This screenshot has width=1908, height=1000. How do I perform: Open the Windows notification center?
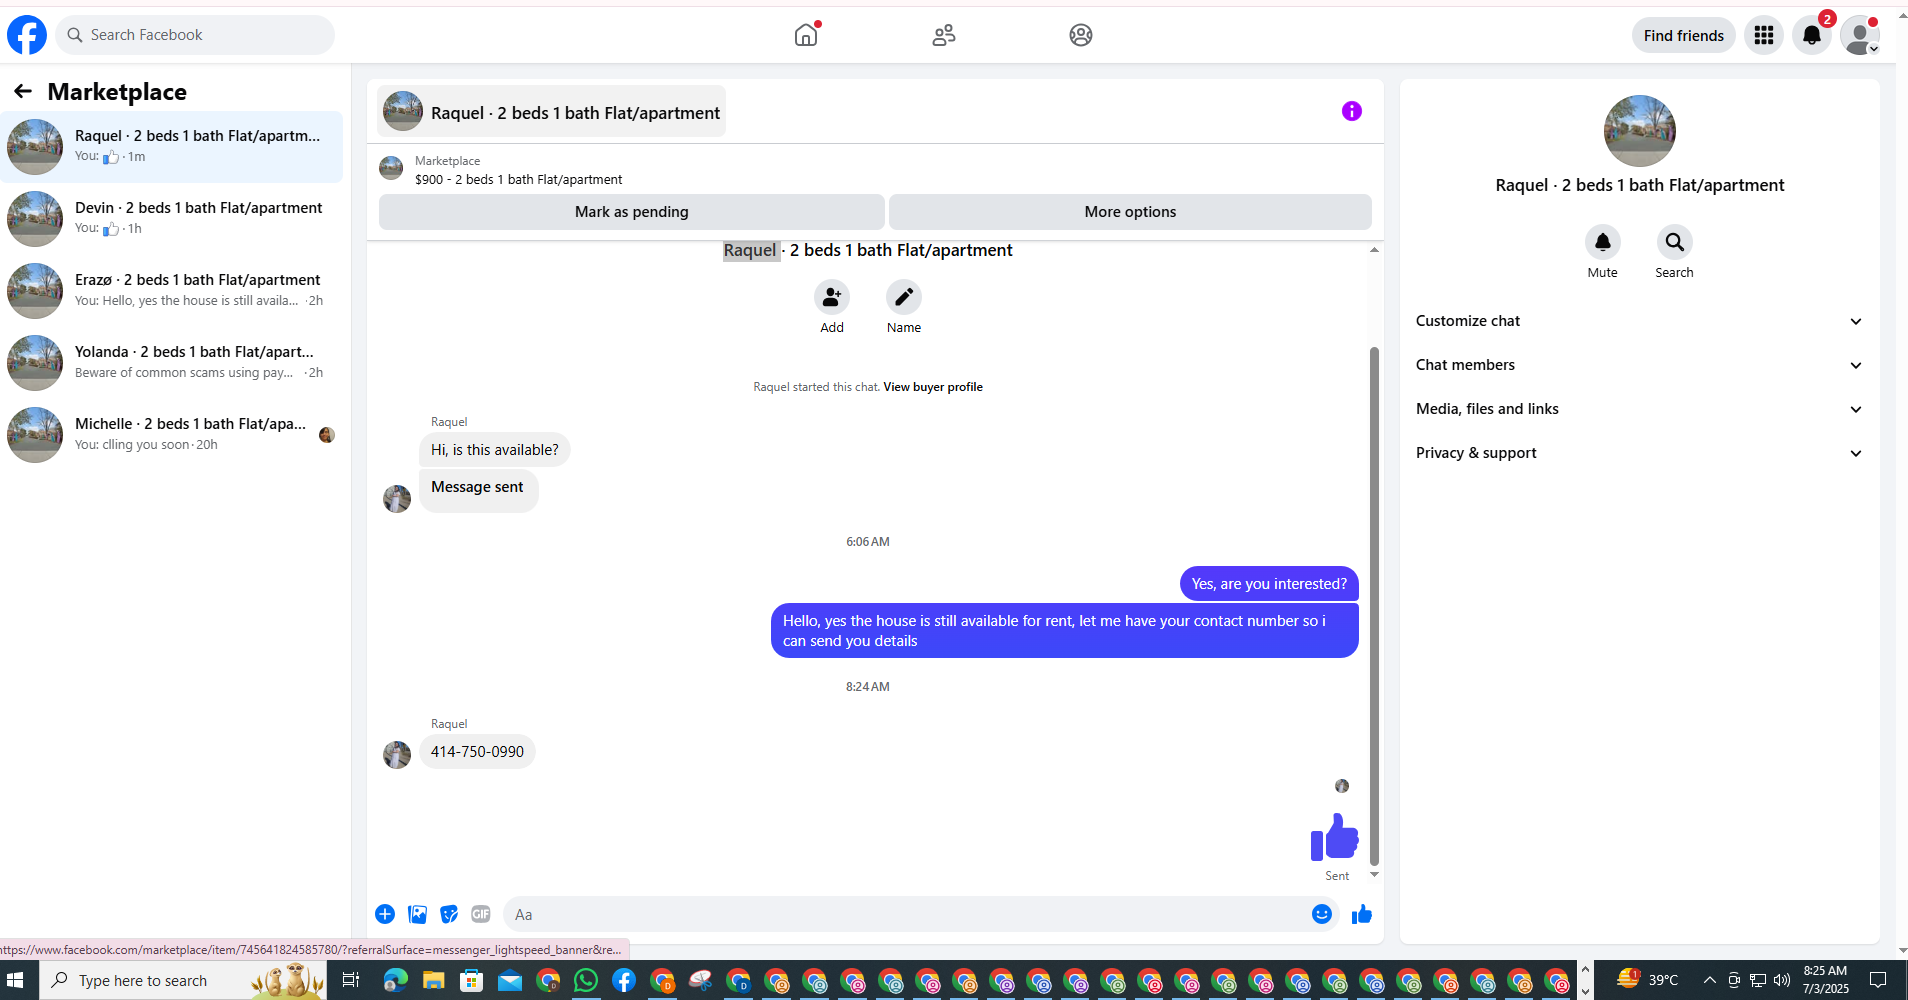pos(1878,980)
